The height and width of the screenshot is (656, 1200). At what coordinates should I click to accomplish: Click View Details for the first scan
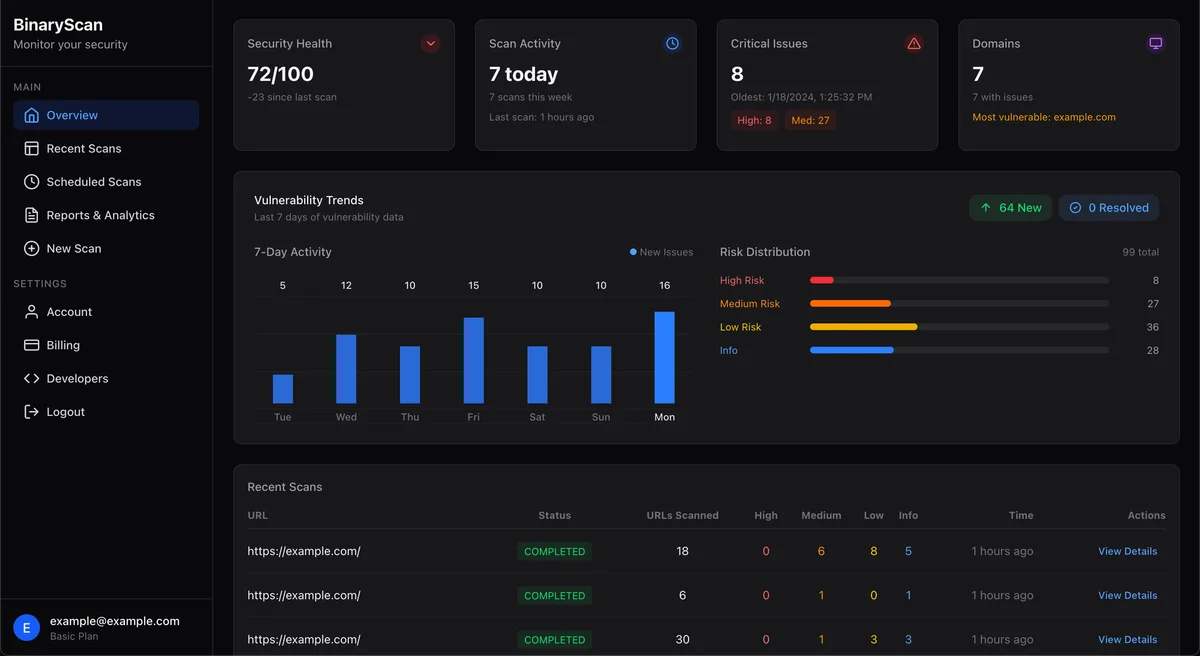coord(1127,551)
